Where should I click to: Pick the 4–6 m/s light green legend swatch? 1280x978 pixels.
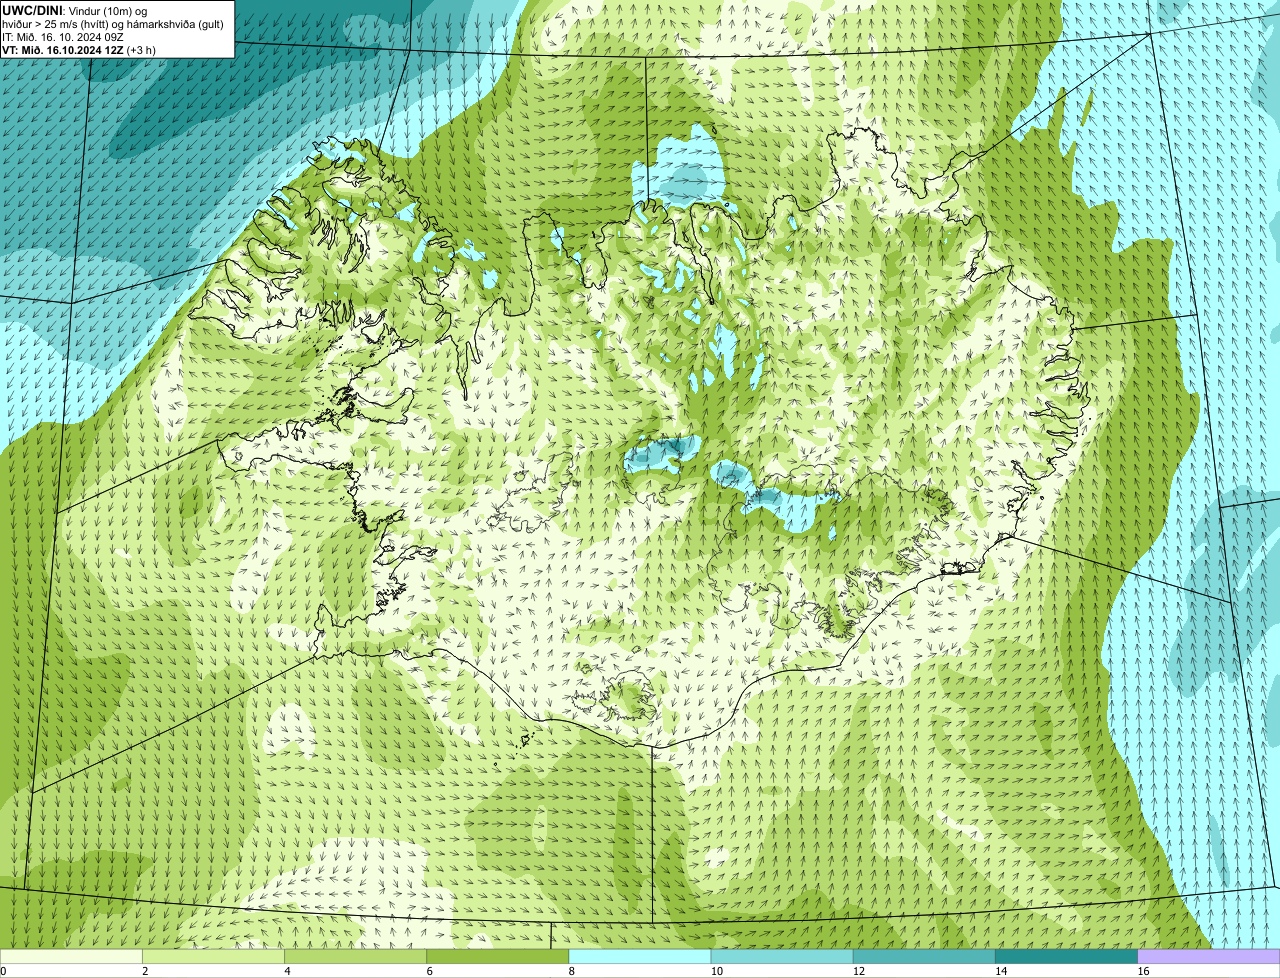356,957
